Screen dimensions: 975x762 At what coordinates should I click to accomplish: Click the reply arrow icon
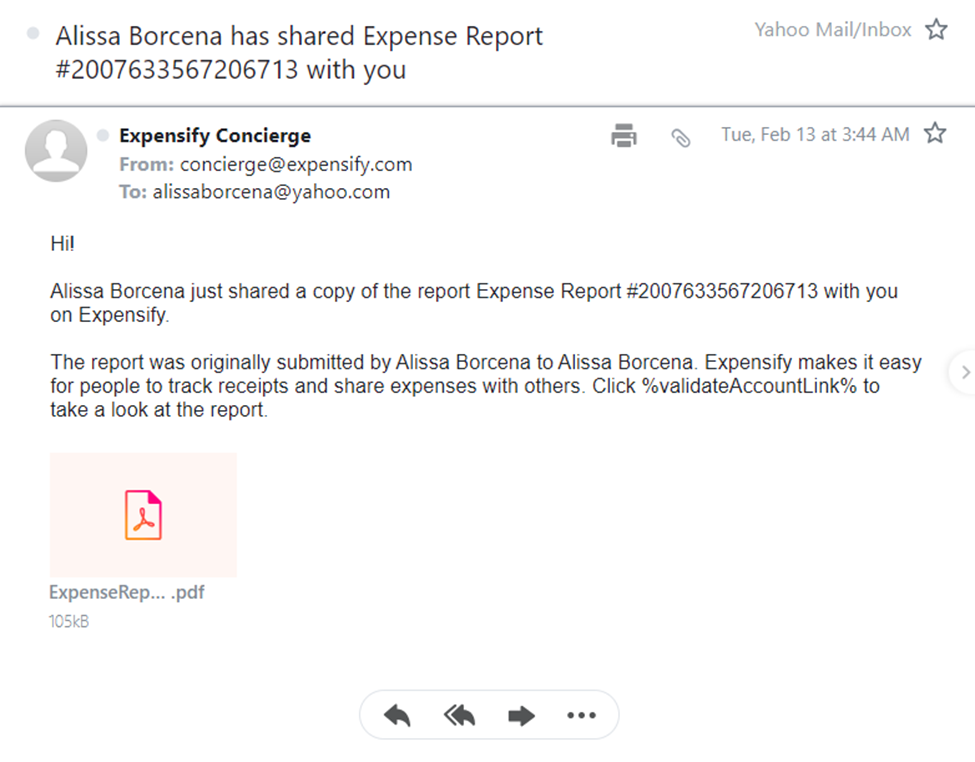tap(397, 716)
